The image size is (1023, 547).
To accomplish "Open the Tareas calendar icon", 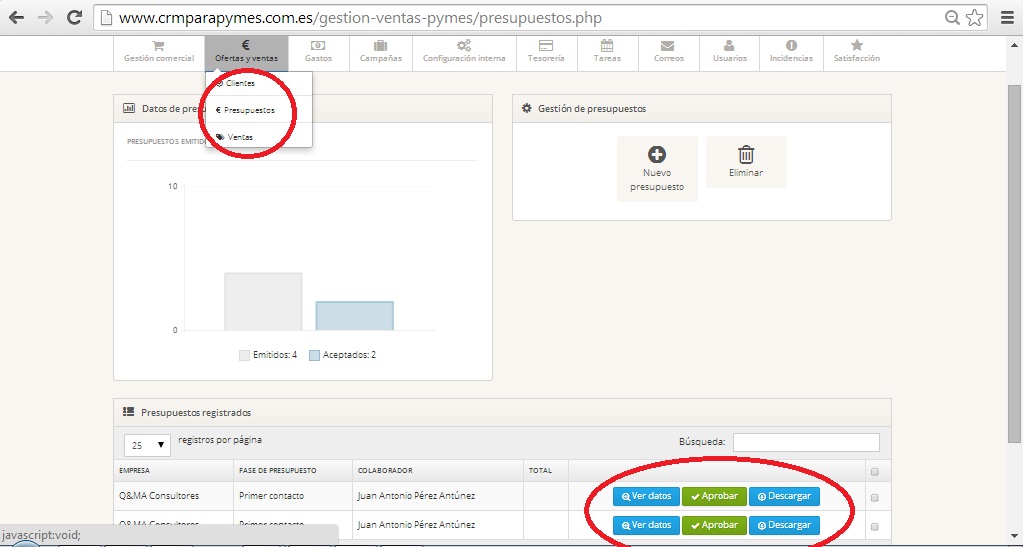I will [x=607, y=46].
